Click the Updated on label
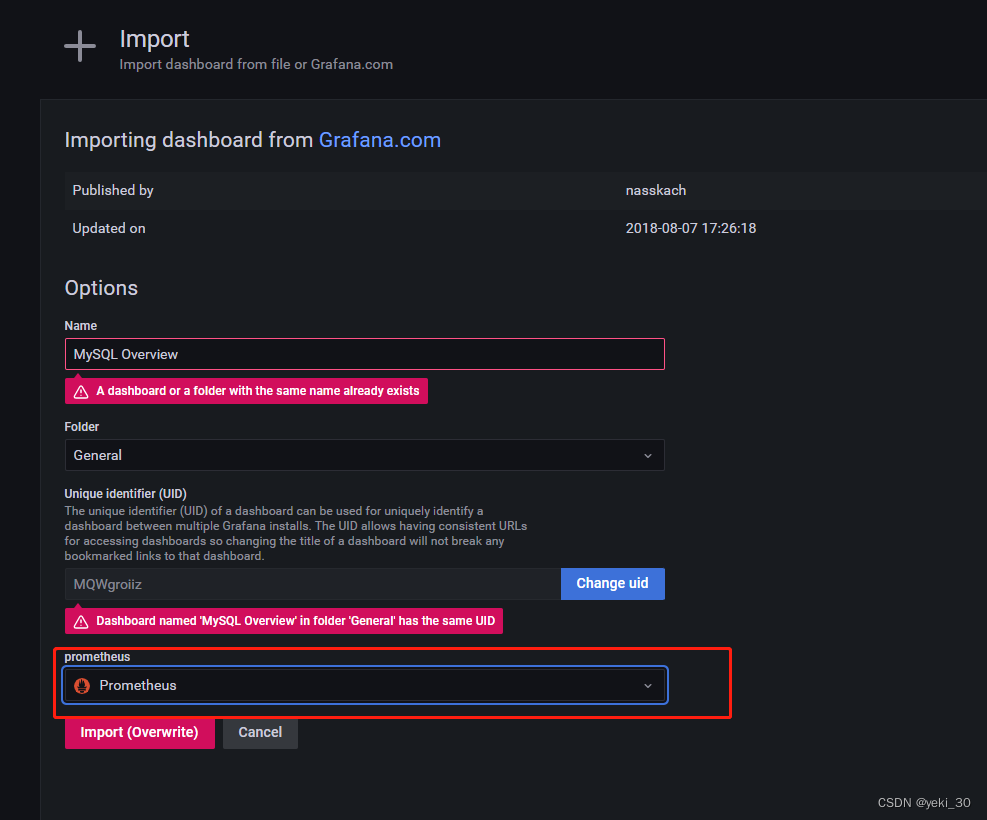The width and height of the screenshot is (987, 820). (109, 228)
